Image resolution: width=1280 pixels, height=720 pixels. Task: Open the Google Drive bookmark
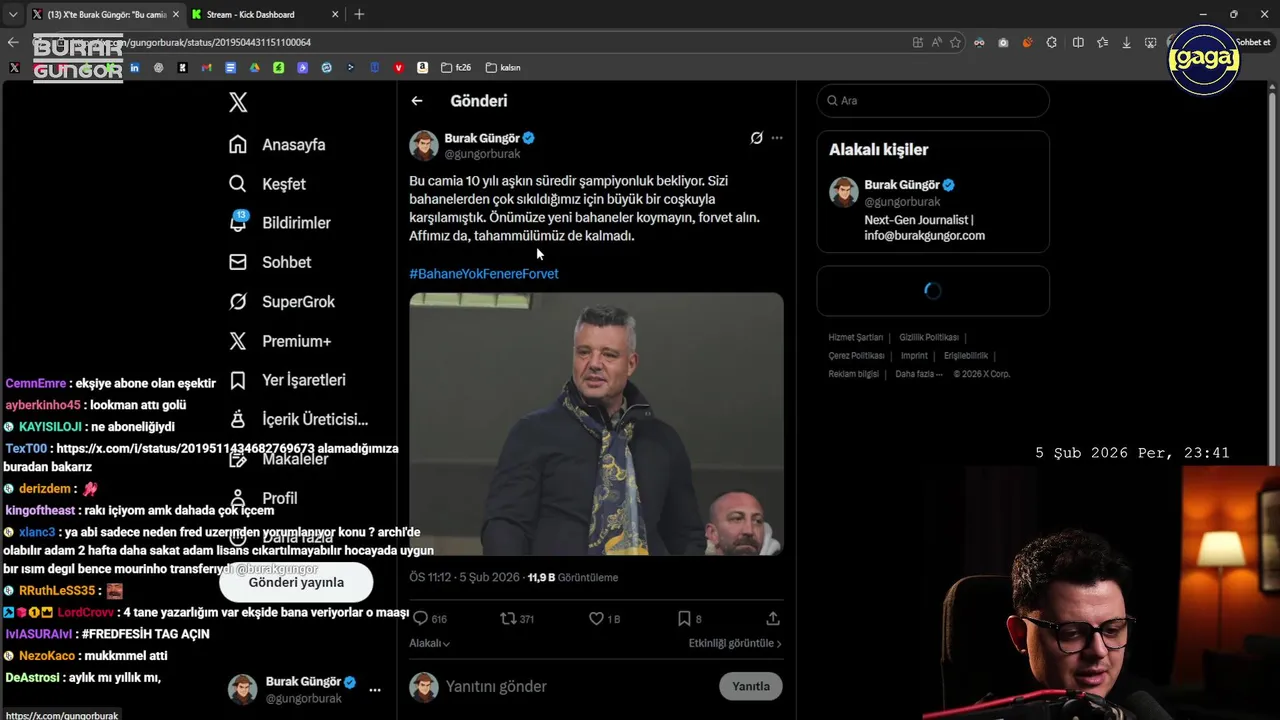[x=254, y=68]
